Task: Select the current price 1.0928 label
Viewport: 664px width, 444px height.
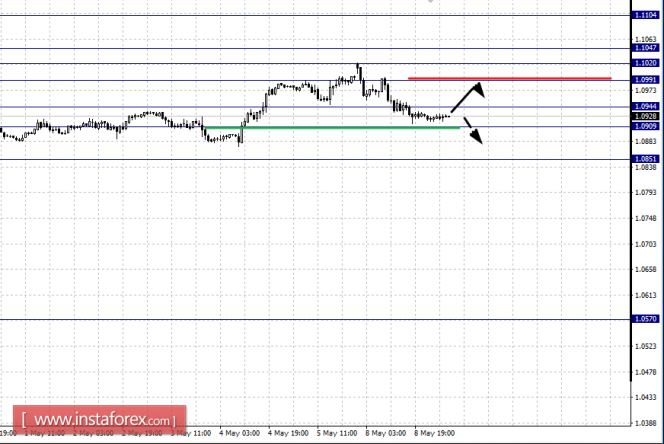Action: tap(645, 116)
